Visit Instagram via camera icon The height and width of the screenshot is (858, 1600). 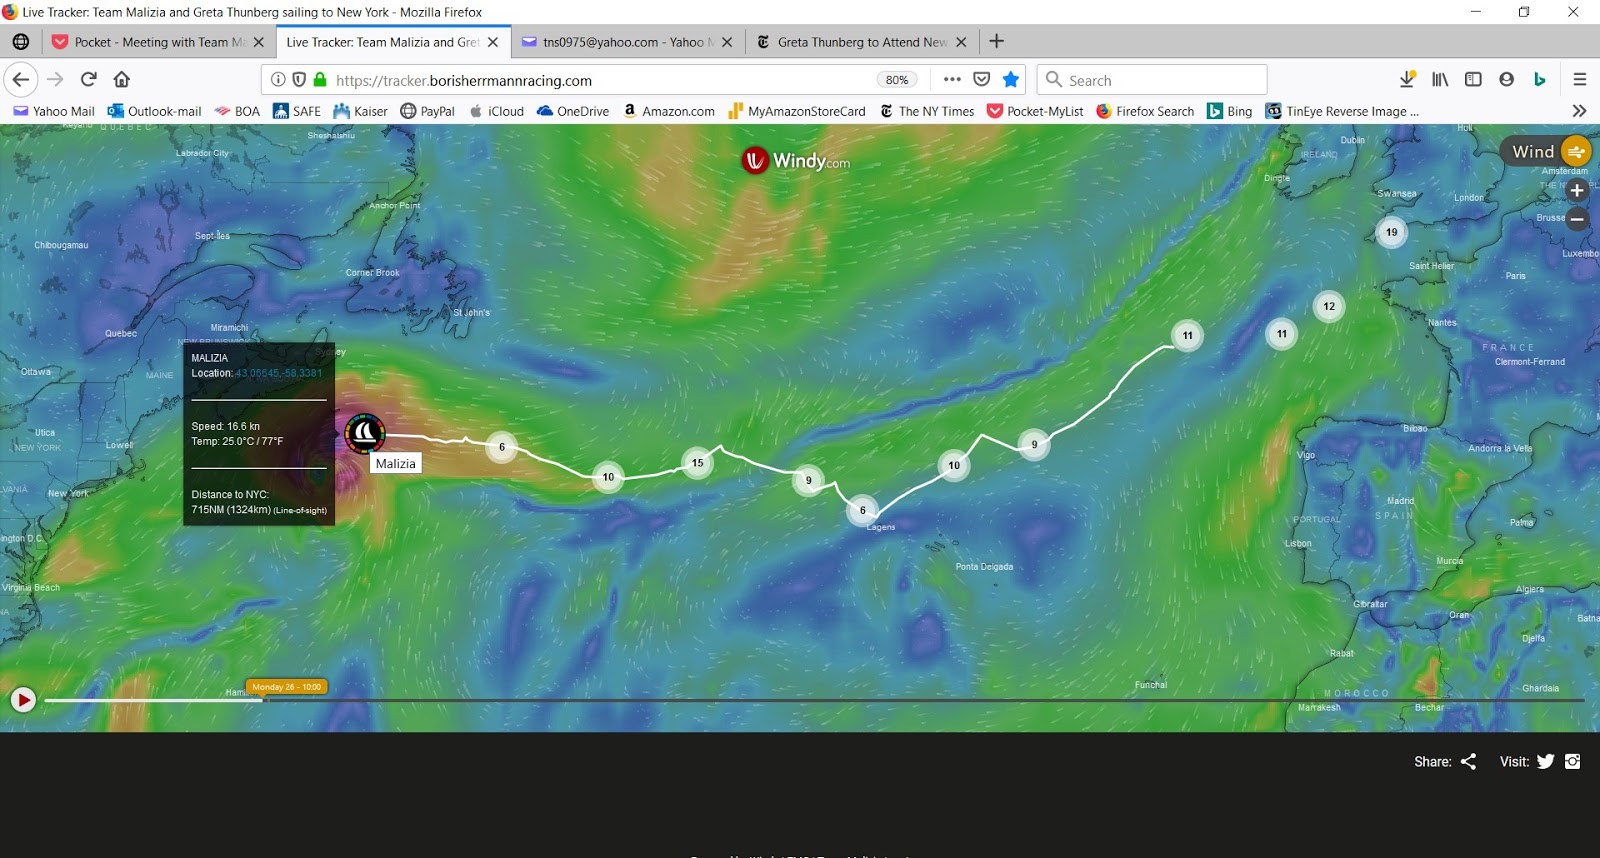[1573, 761]
